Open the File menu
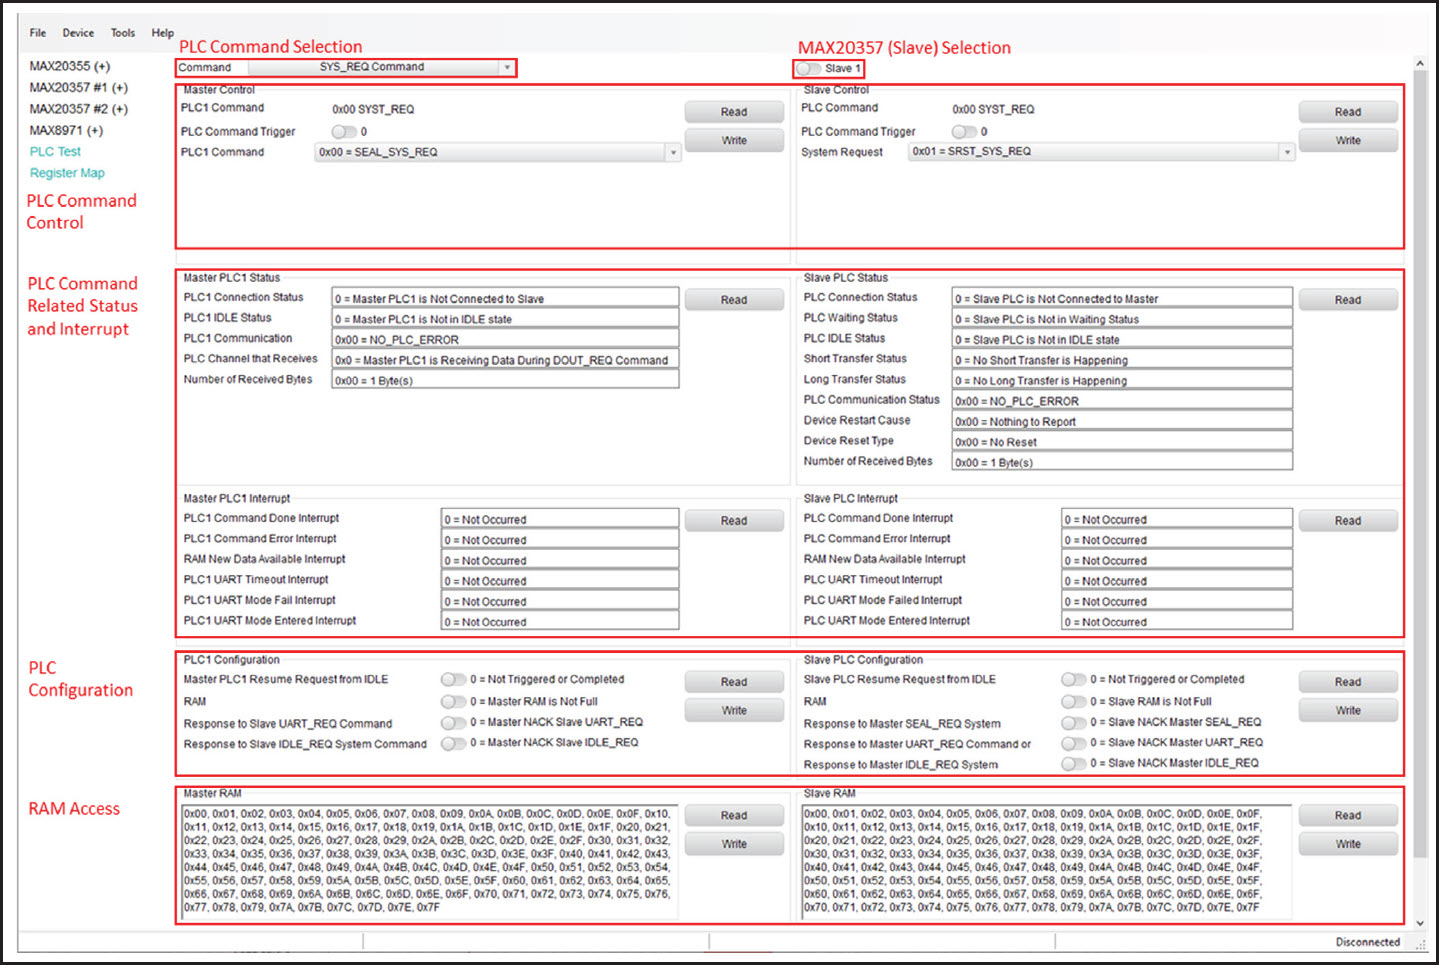The width and height of the screenshot is (1439, 965). click(38, 33)
